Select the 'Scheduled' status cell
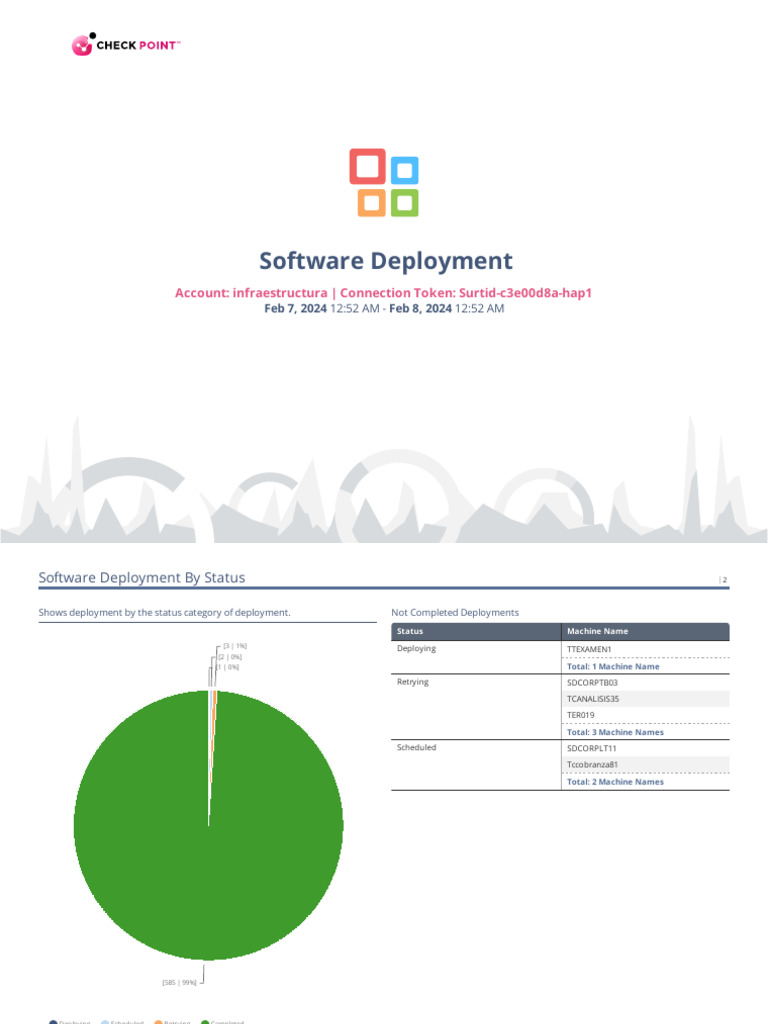 point(416,747)
